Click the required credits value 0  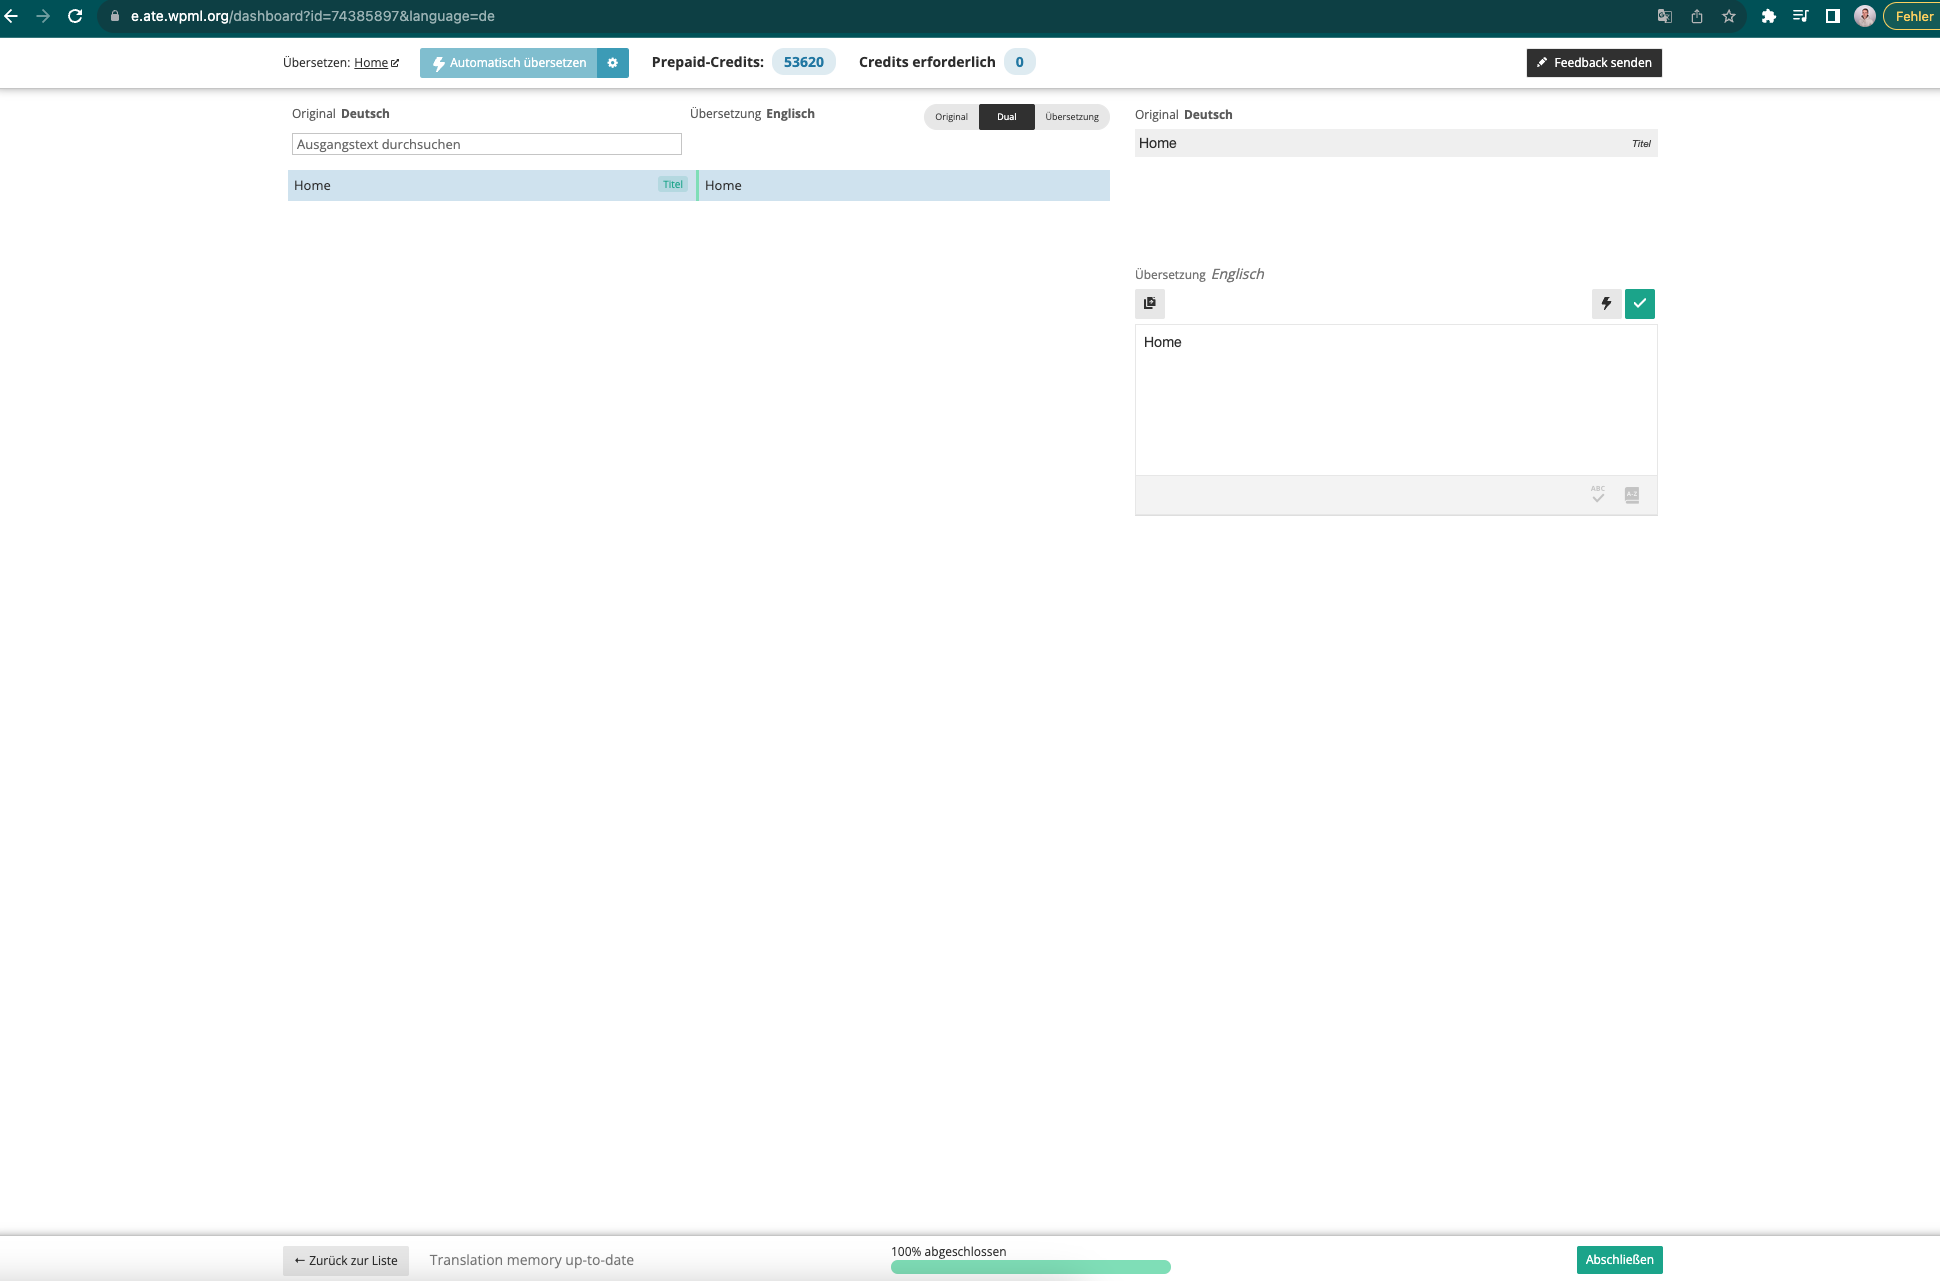(x=1019, y=62)
